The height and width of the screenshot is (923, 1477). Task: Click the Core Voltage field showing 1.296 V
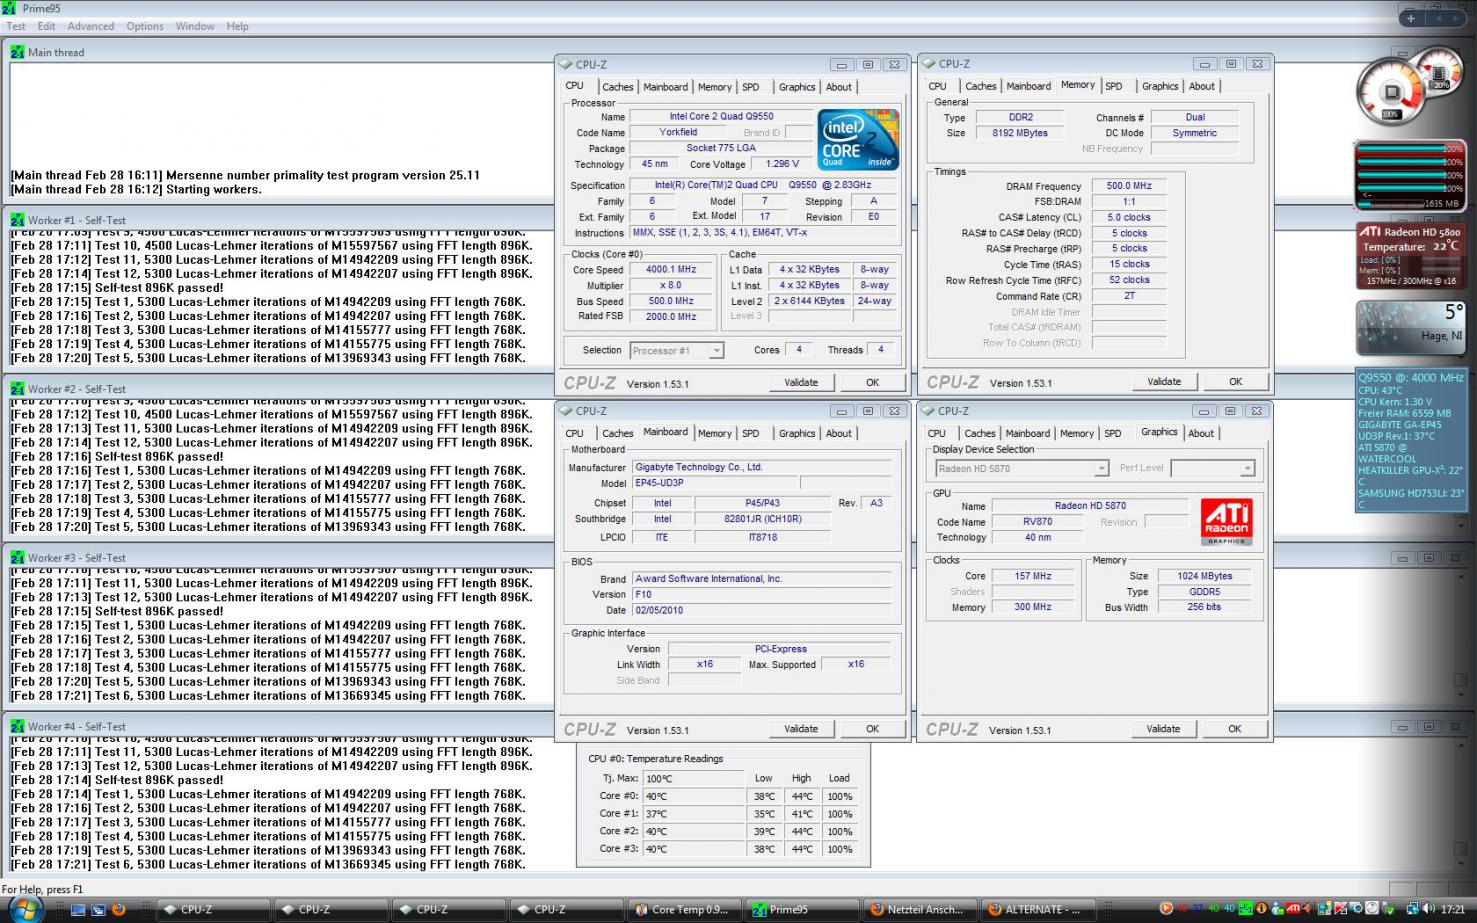[783, 164]
